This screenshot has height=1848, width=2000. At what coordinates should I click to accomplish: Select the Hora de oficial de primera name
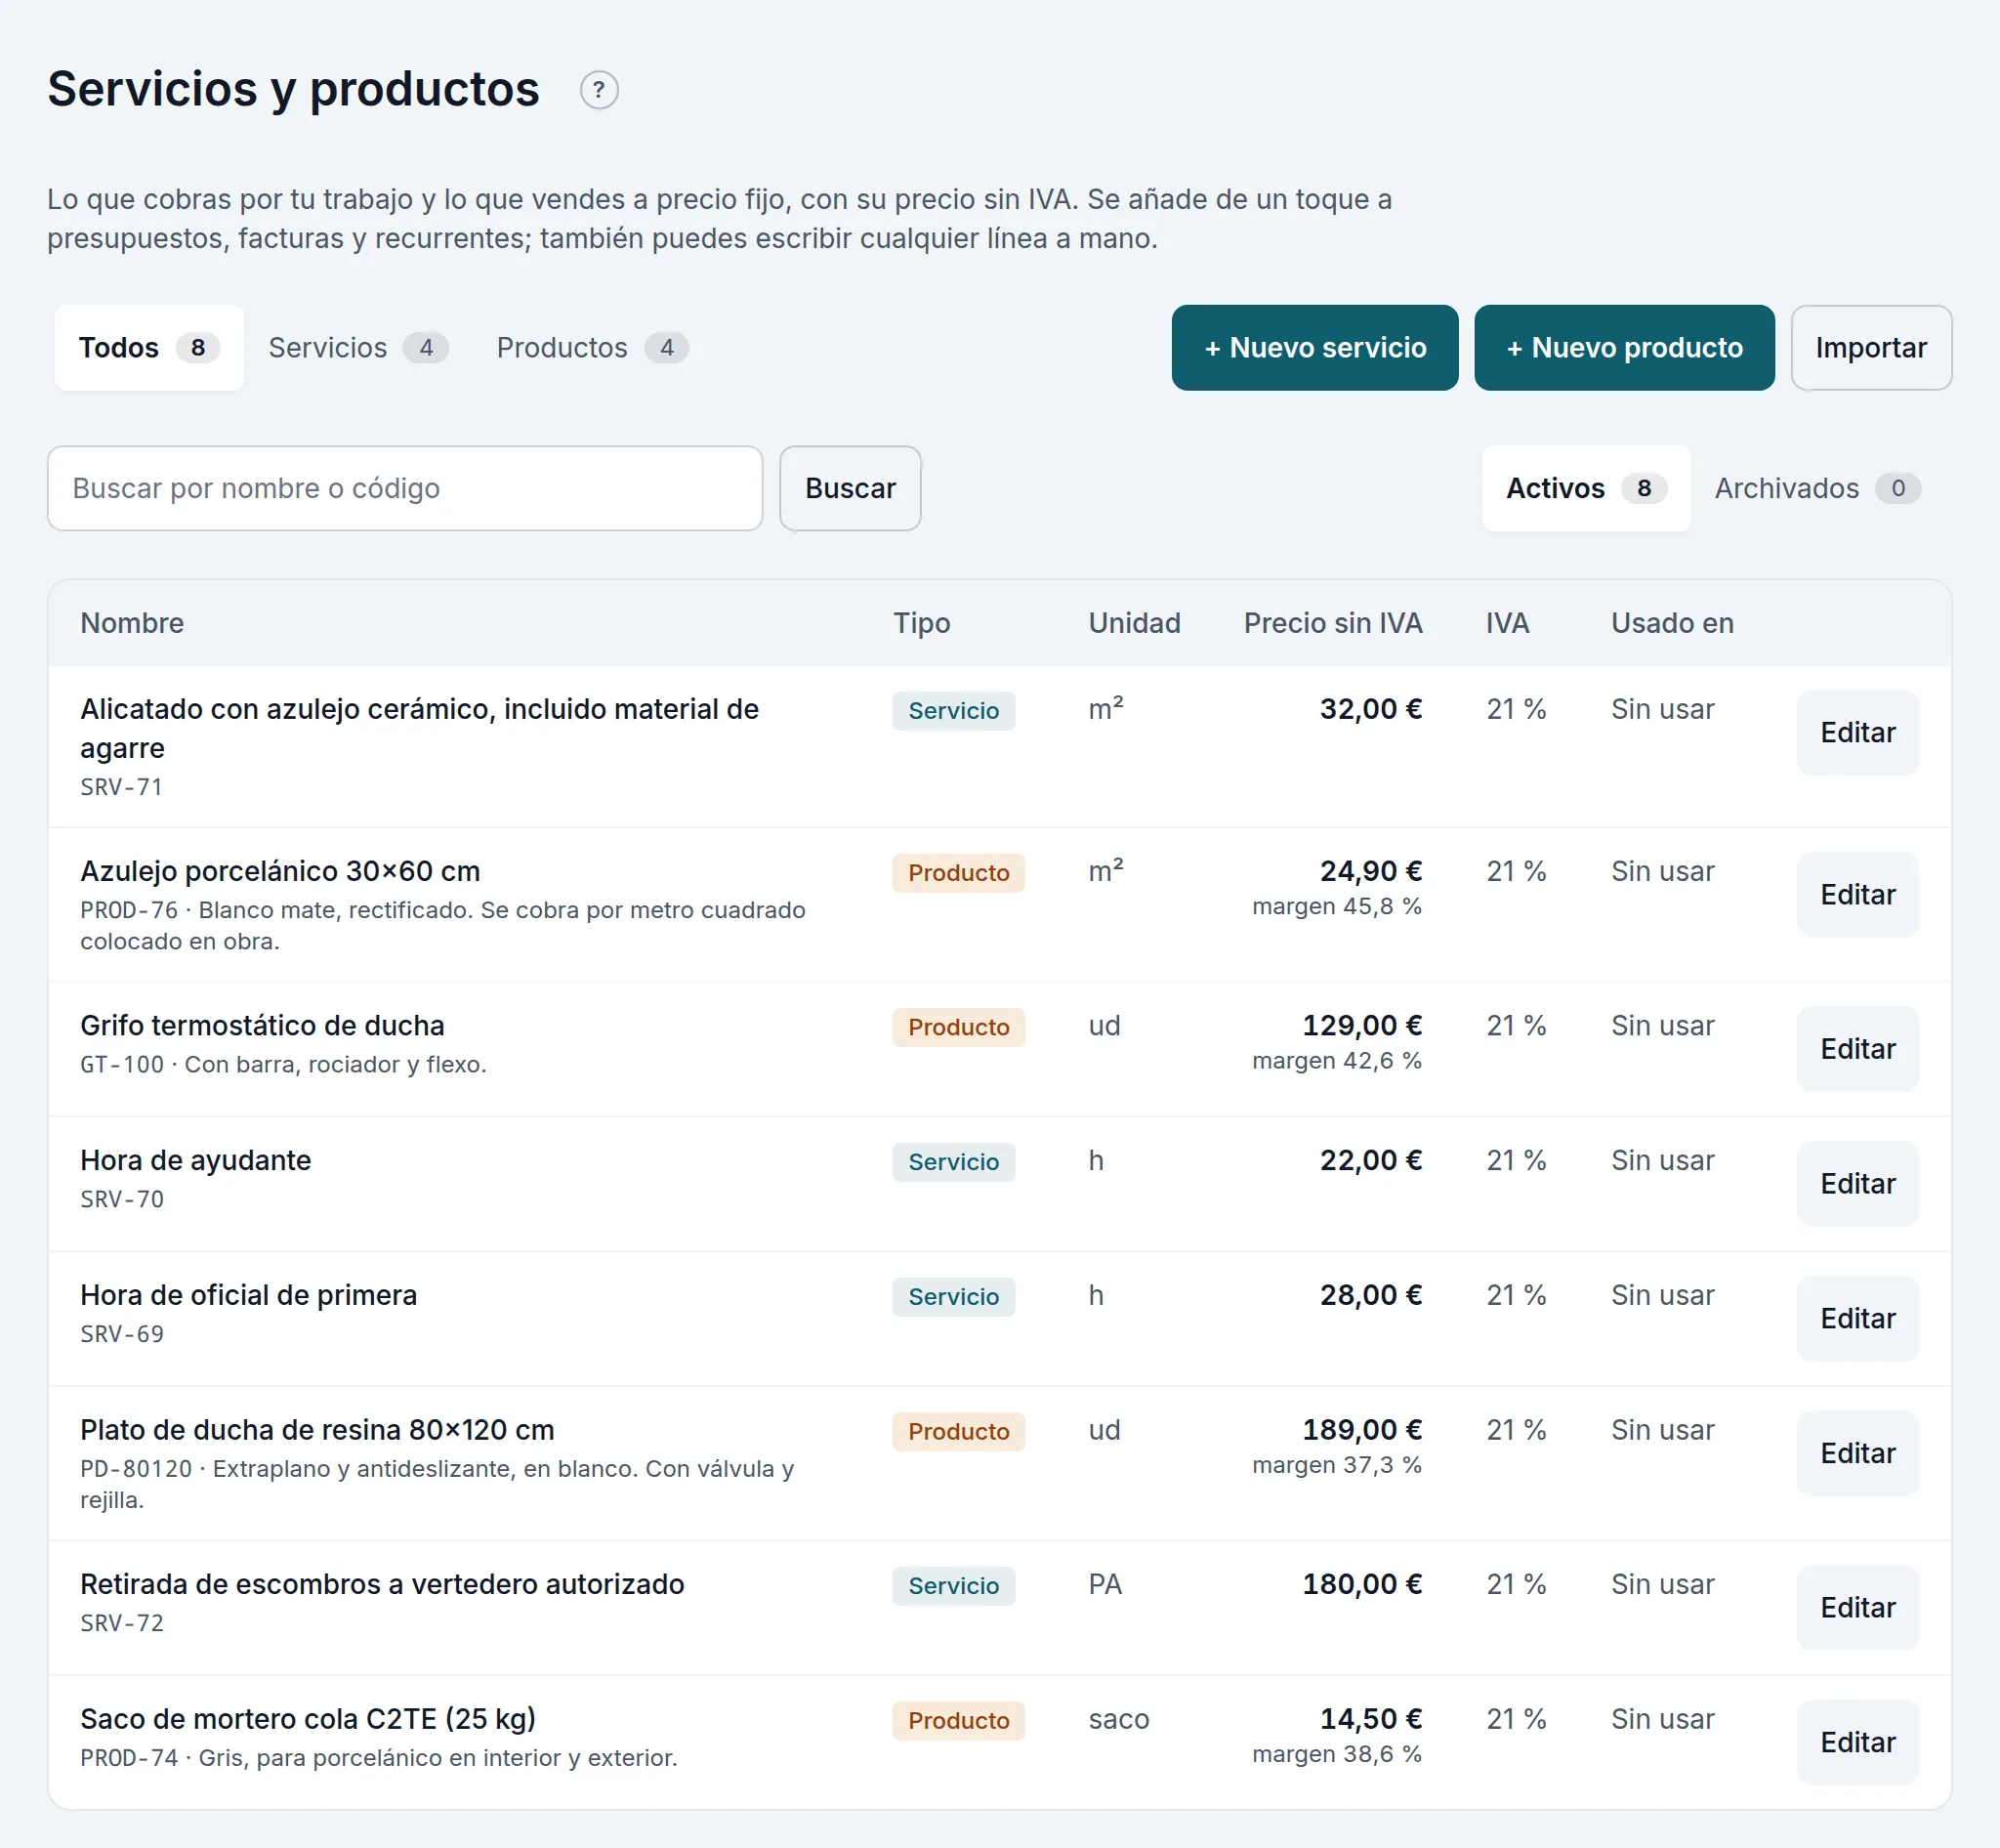tap(248, 1295)
